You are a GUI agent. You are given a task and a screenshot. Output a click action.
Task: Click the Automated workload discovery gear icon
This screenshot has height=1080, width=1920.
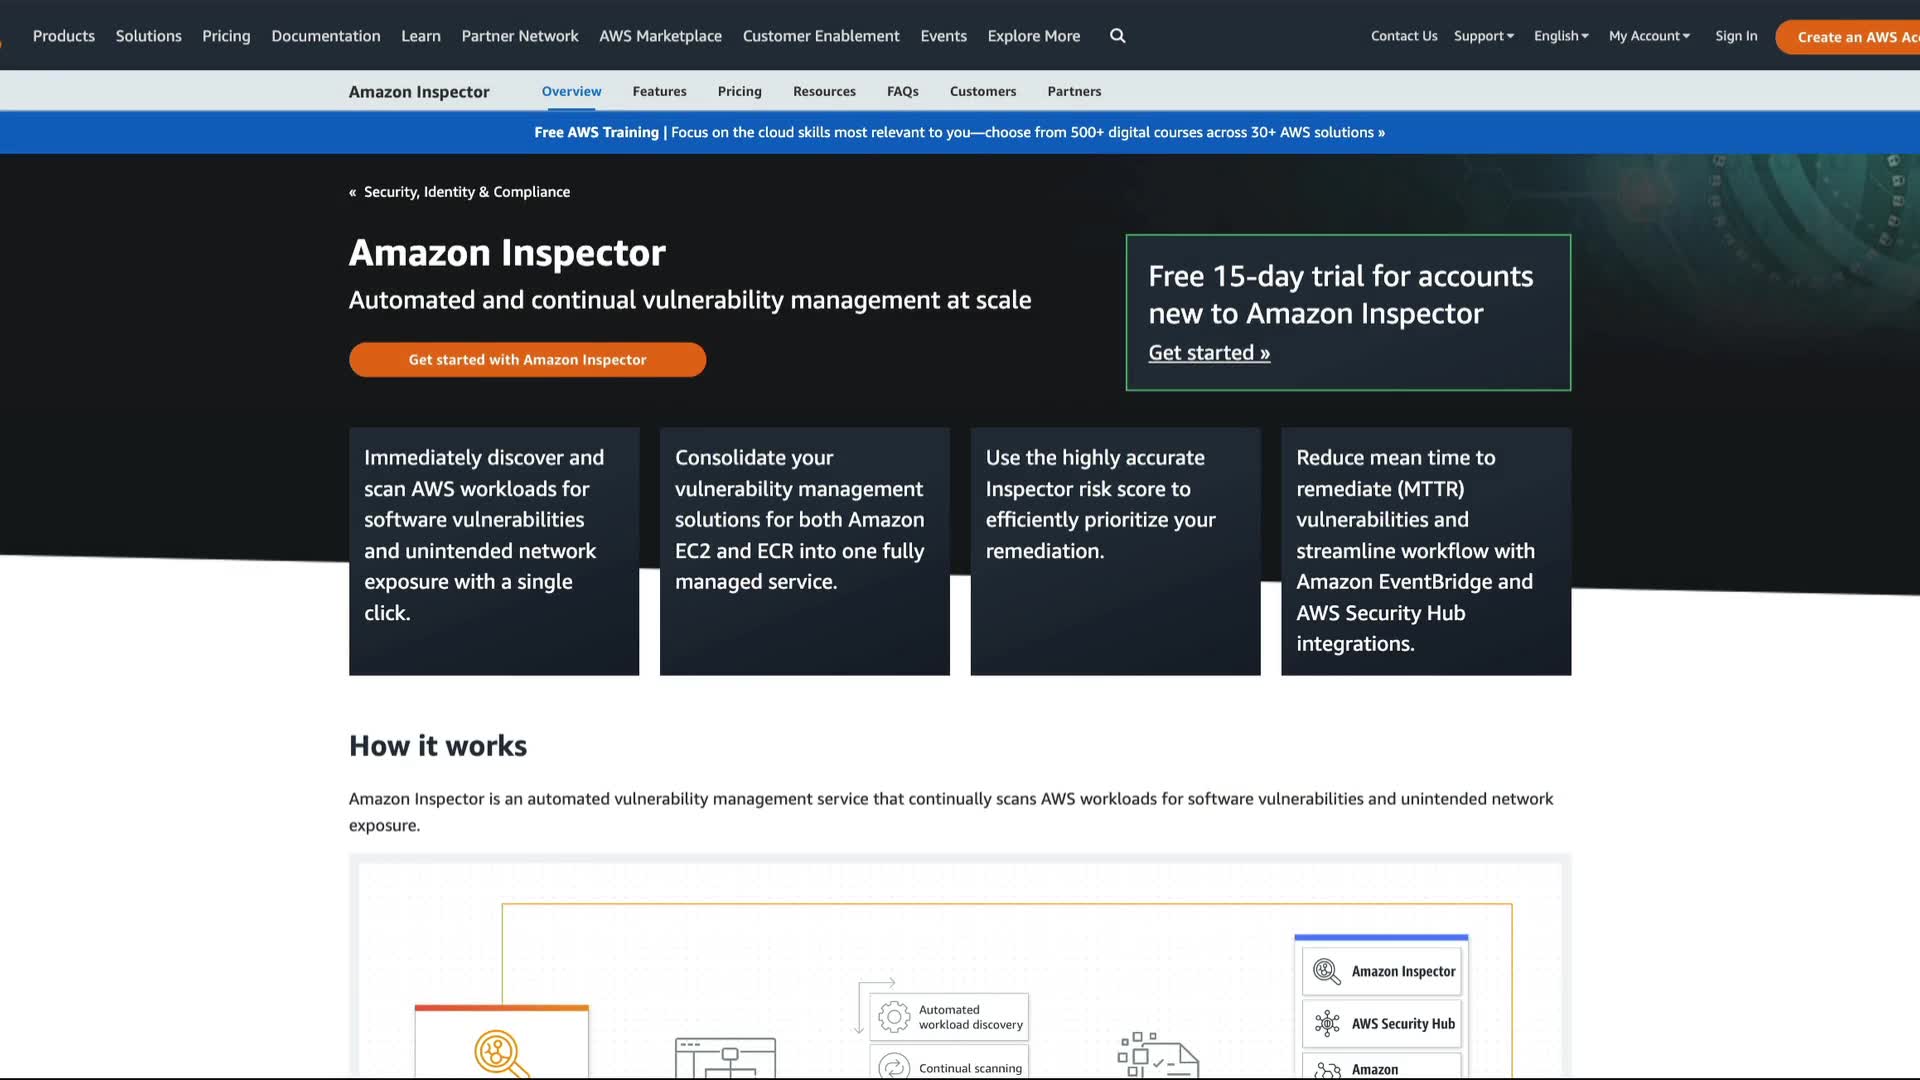click(893, 1017)
